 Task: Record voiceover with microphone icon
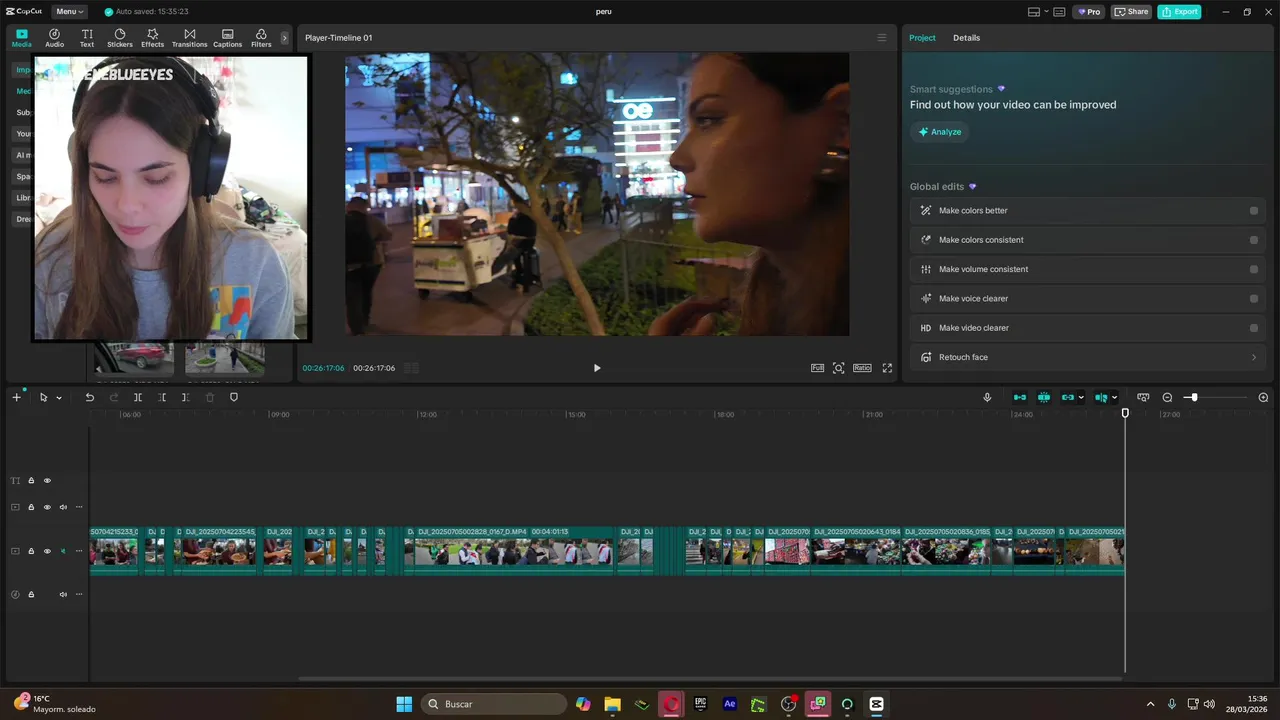coord(987,397)
